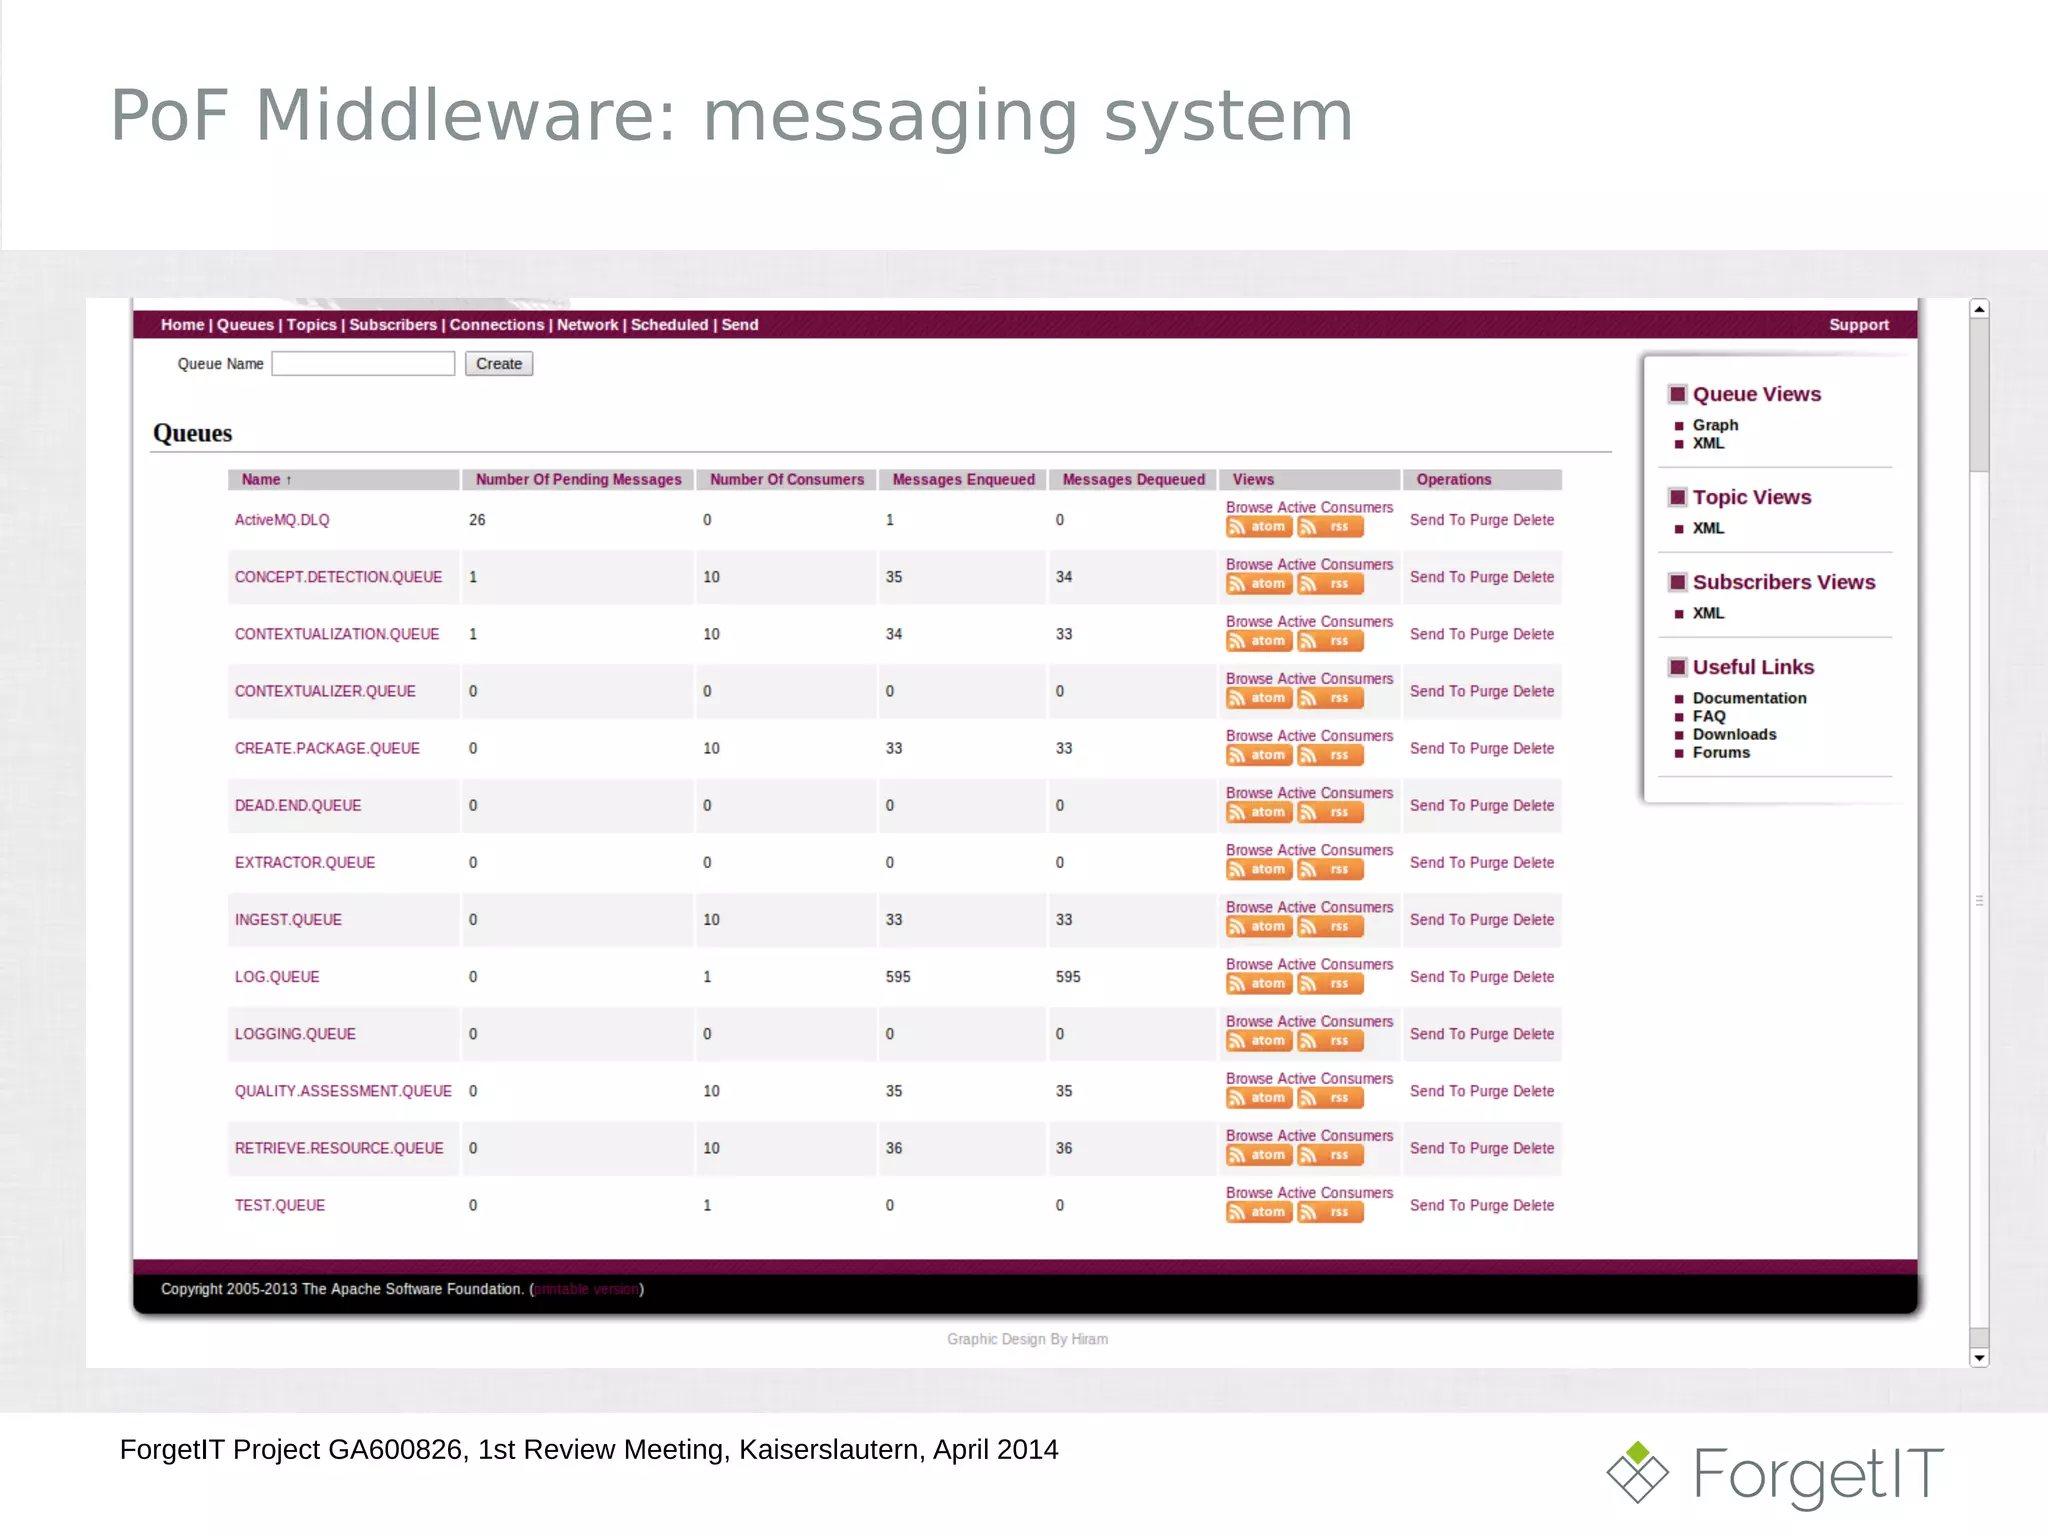Open ActiveMQ.DLQ queue link
2048x1536 pixels.
(x=282, y=520)
